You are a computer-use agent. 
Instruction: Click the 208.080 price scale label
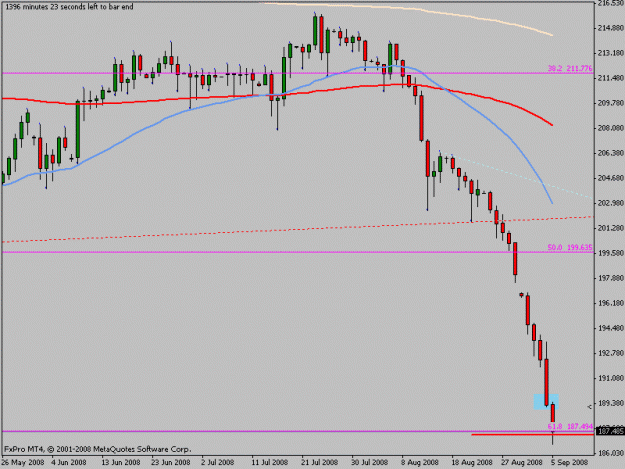(611, 128)
